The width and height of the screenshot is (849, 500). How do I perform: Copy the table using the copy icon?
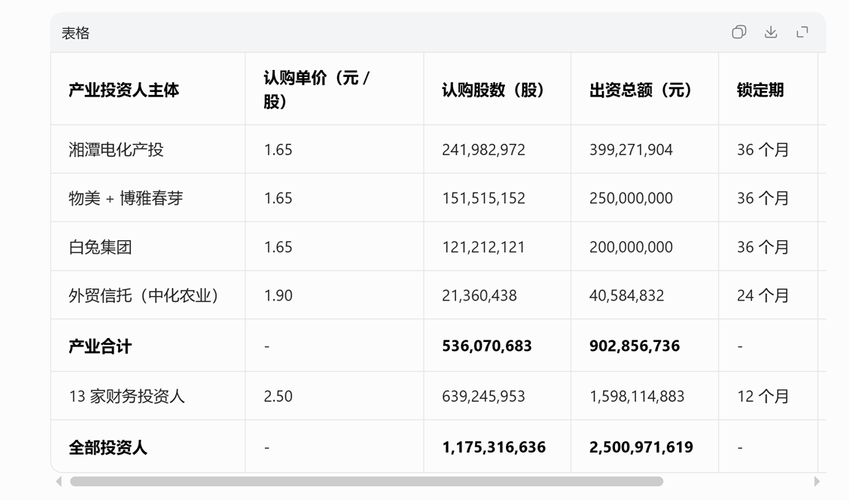click(x=739, y=32)
